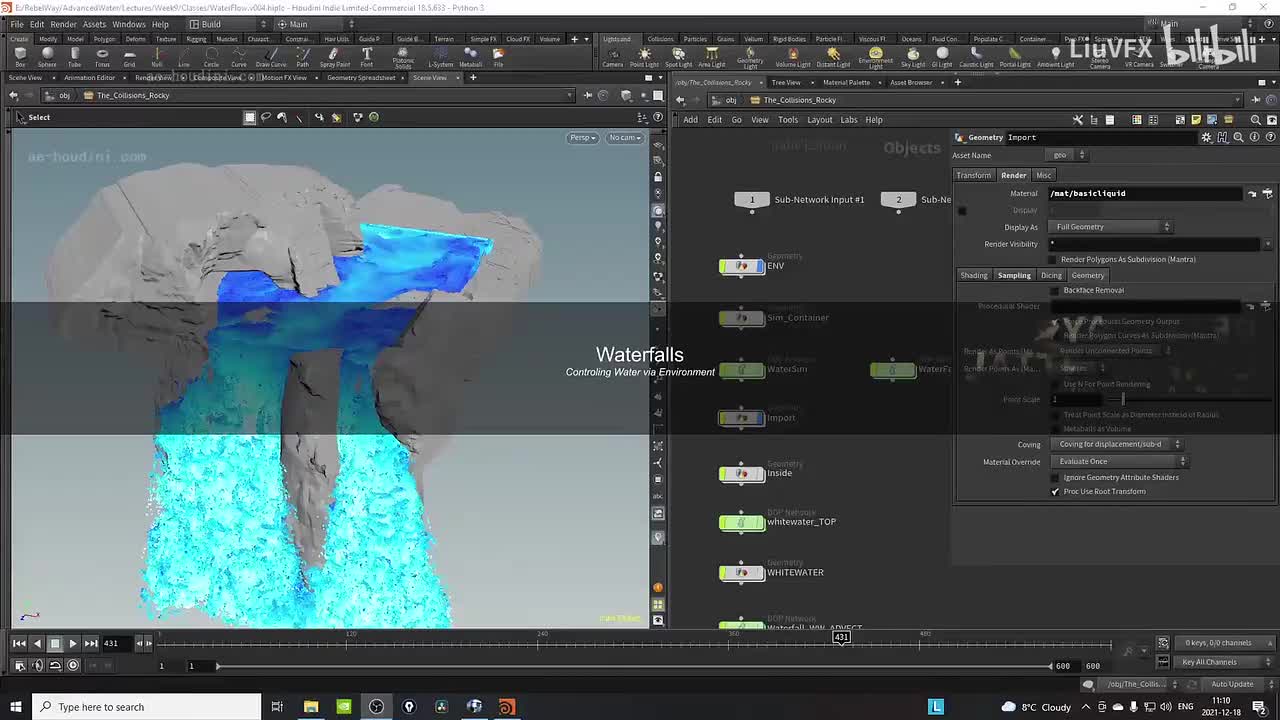Enable Render Polygons As Subdivision checkbox
The image size is (1280, 720).
click(x=1053, y=260)
